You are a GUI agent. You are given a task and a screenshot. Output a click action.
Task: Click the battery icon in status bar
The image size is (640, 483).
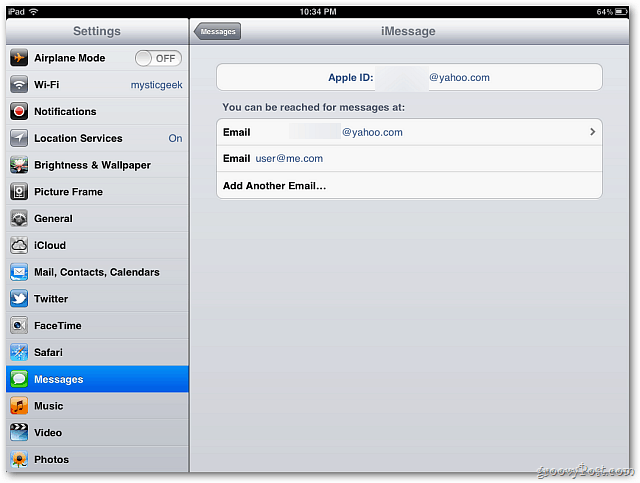621,11
